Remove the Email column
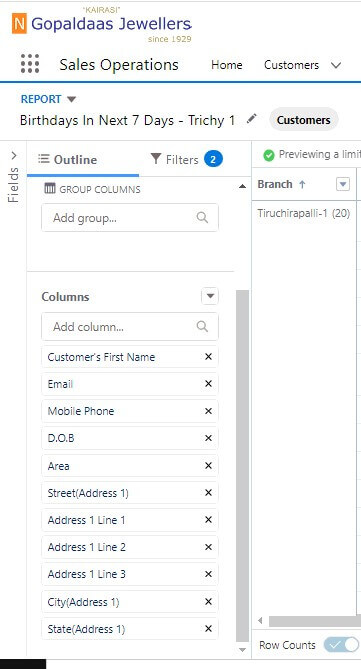Image resolution: width=361 pixels, height=669 pixels. tap(208, 384)
